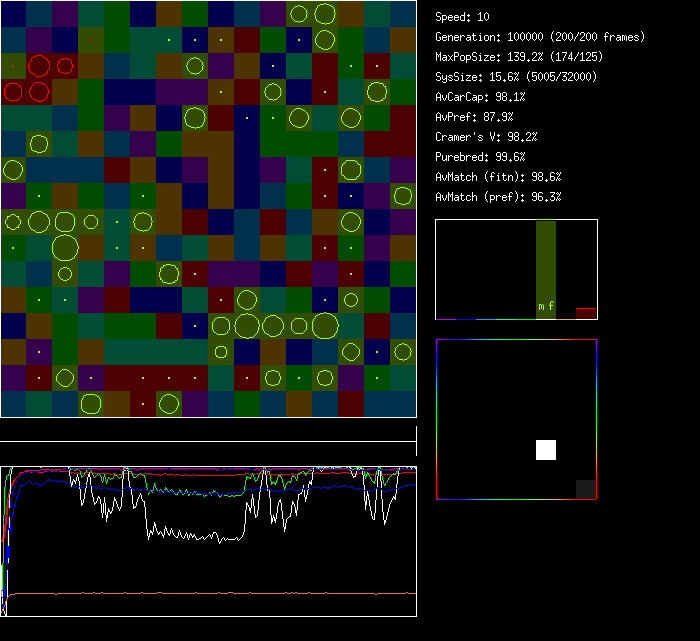
Task: Click the SysSize statistic line
Action: [x=513, y=77]
